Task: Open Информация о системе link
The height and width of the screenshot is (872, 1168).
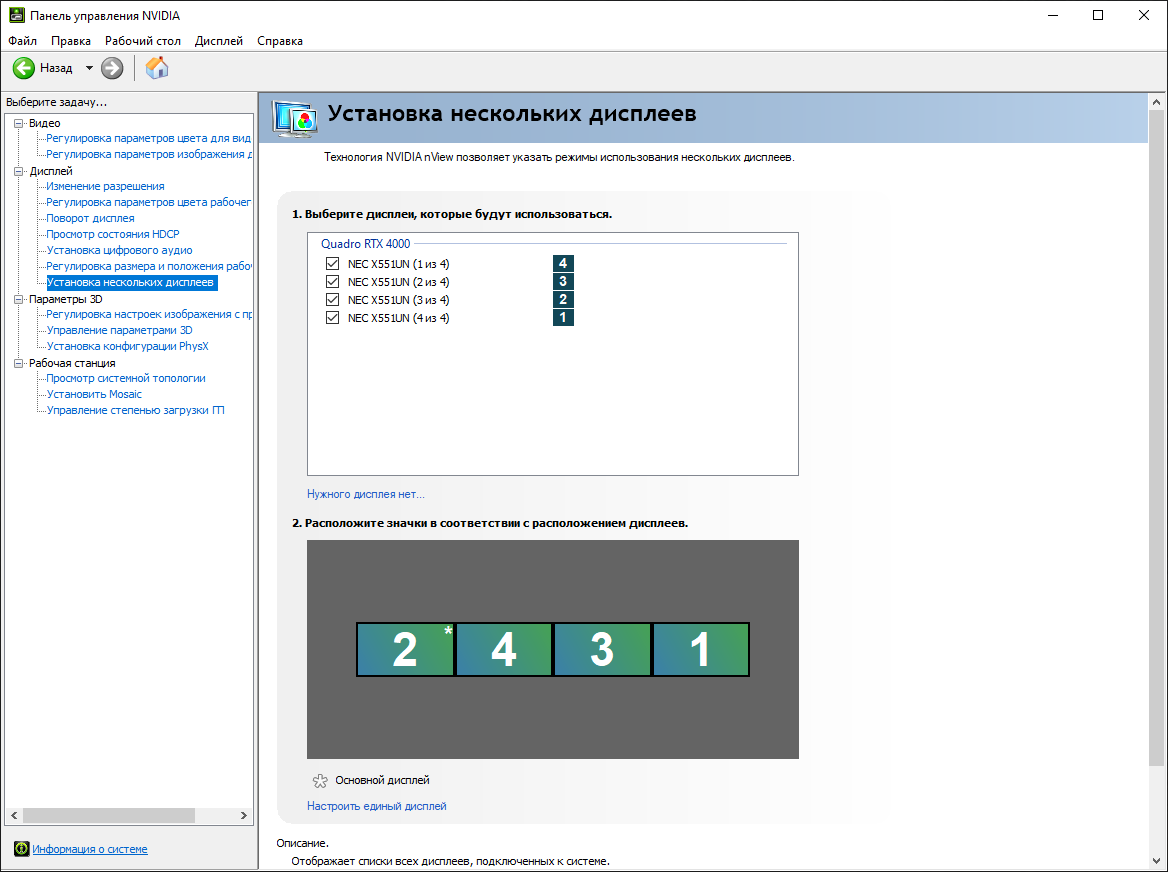Action: point(90,849)
